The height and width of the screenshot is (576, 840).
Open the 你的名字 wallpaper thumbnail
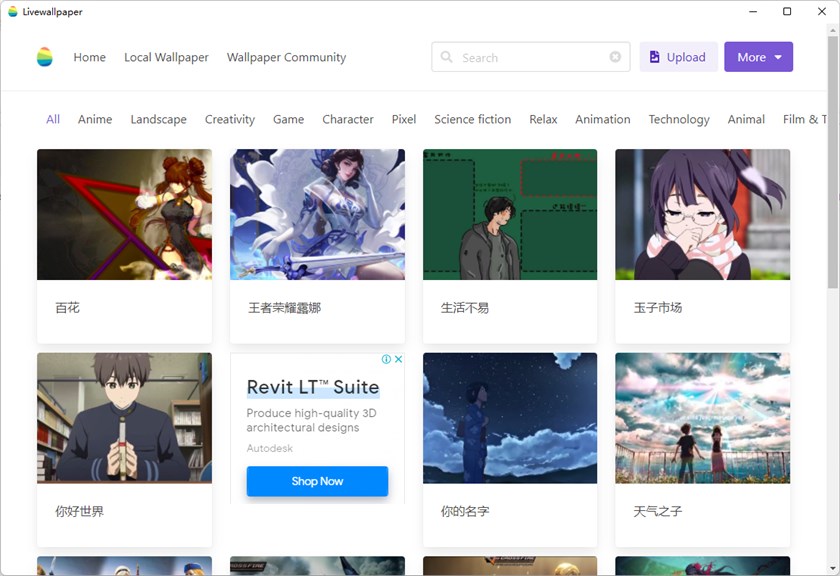pos(510,418)
